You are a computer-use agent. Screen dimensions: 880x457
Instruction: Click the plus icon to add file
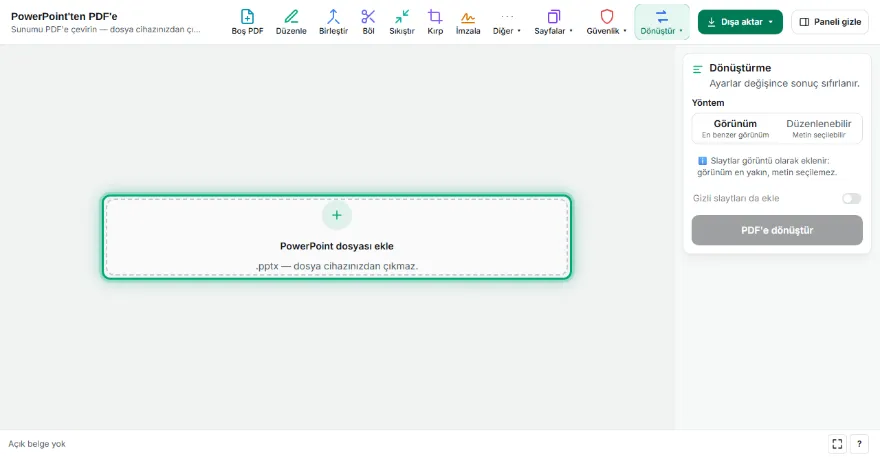coord(337,215)
